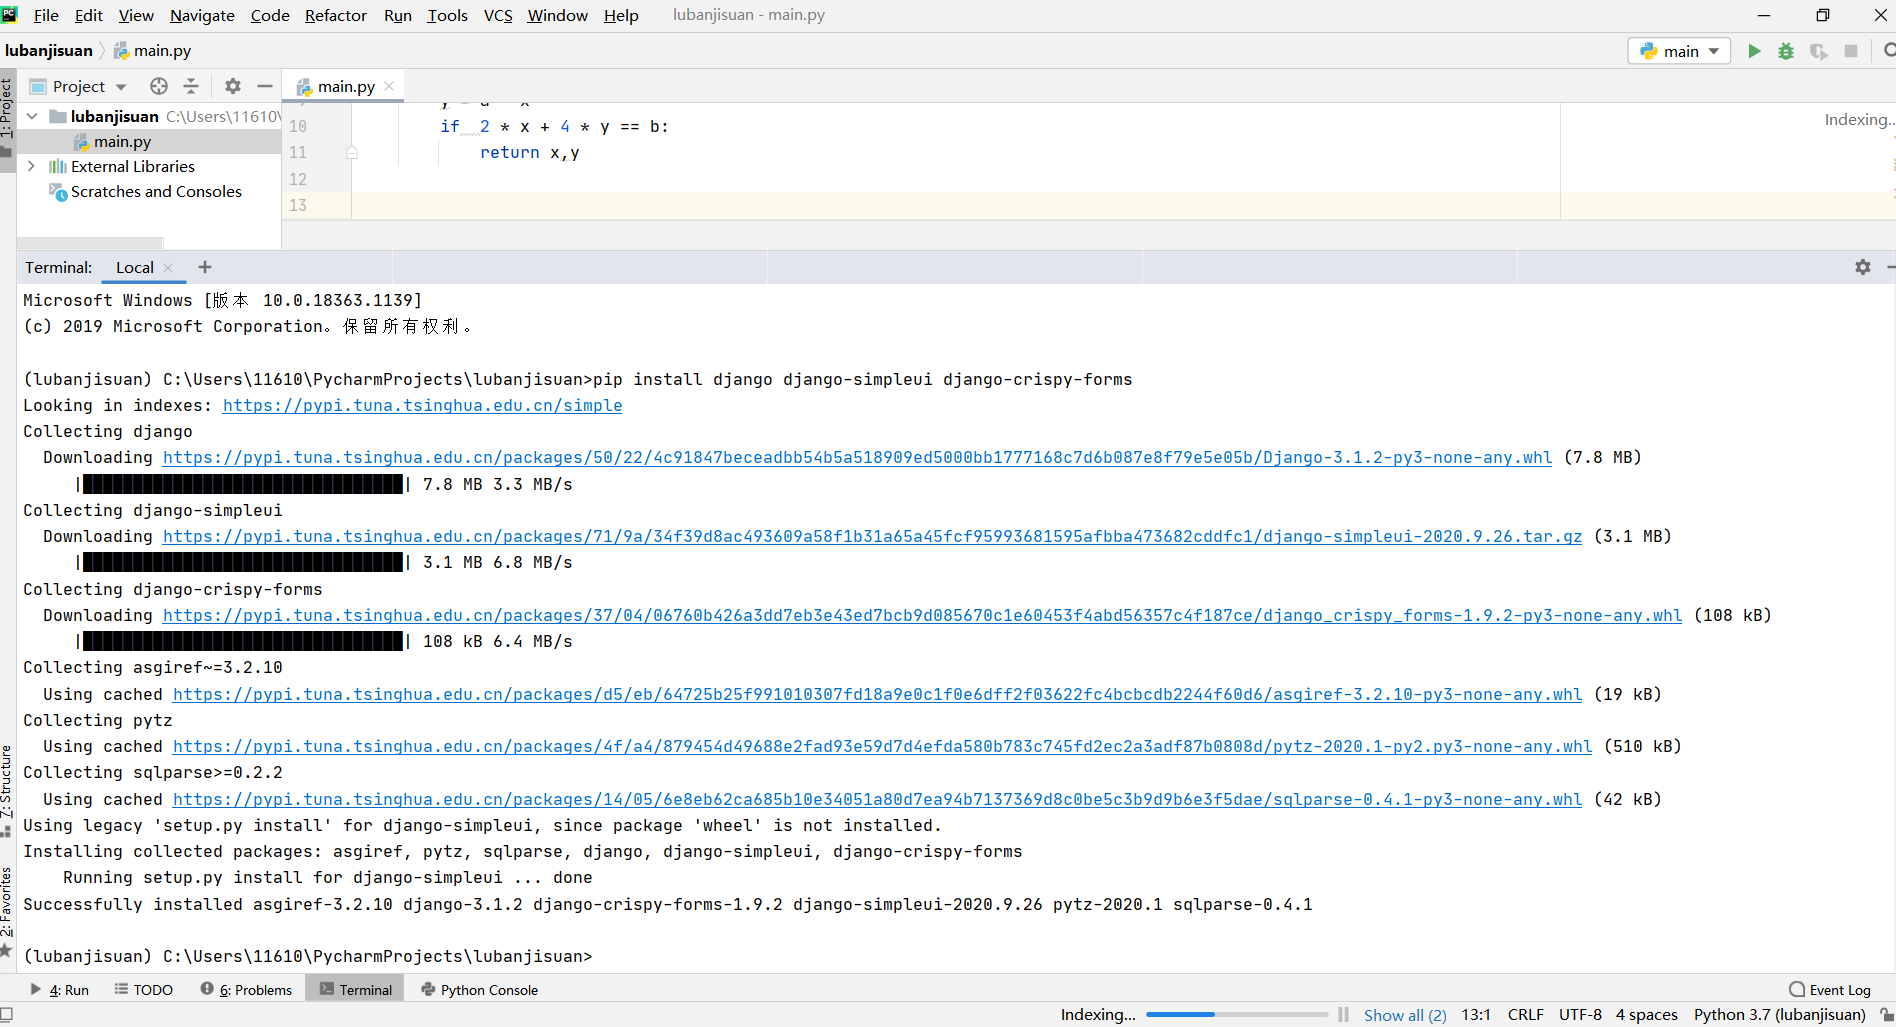Click the main.py breadcrumb in navigation bar
This screenshot has height=1027, width=1896.
pyautogui.click(x=153, y=51)
